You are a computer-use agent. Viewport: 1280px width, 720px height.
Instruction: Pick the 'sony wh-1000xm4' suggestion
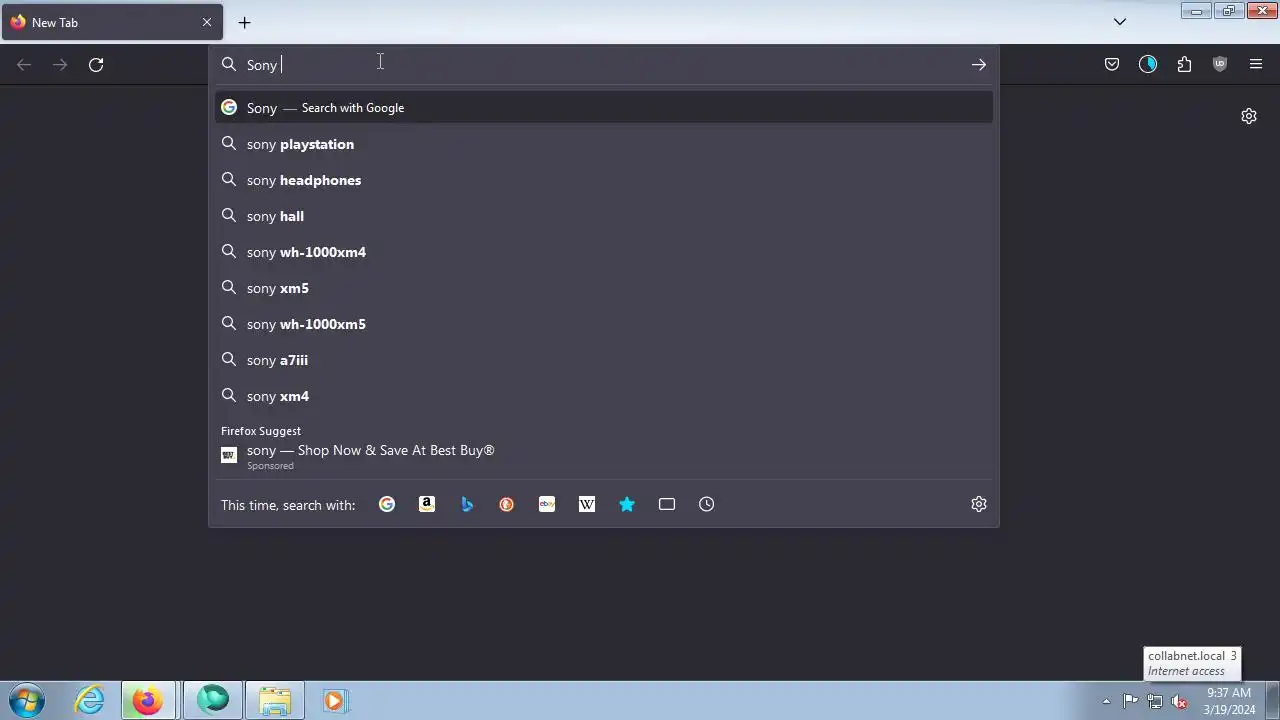point(604,252)
